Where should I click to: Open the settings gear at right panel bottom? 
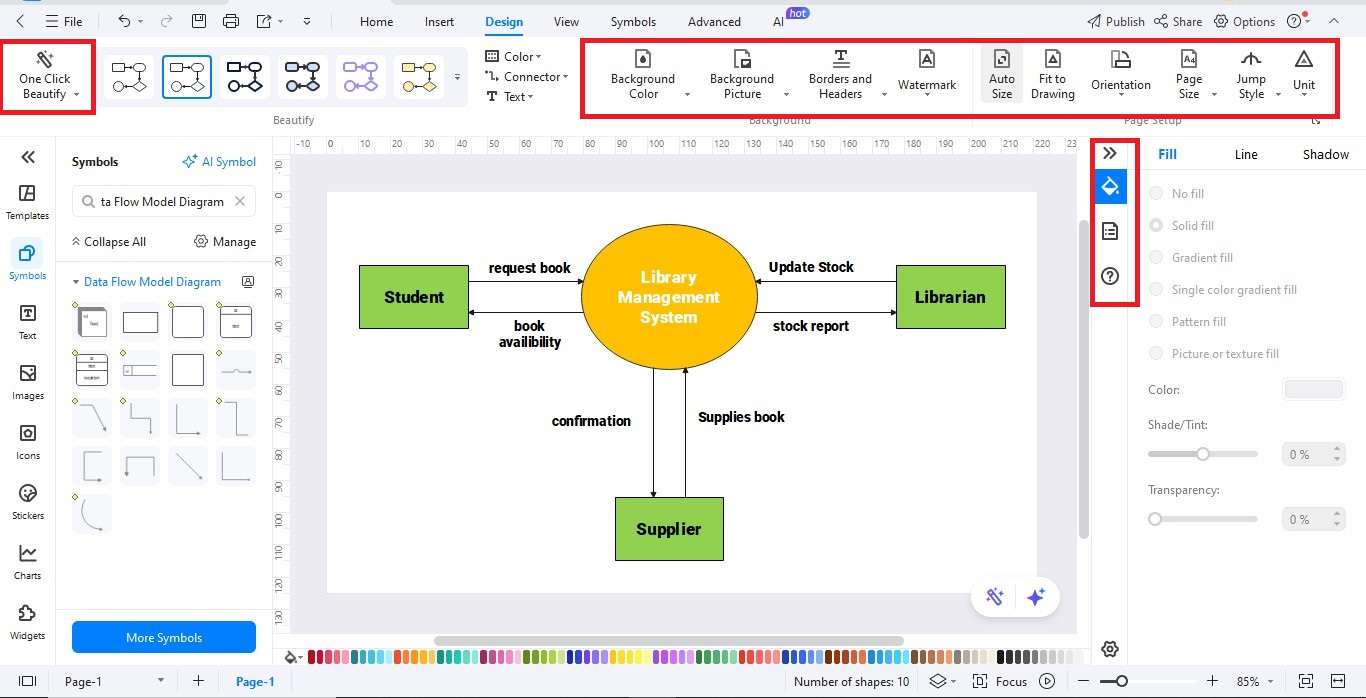click(1109, 649)
